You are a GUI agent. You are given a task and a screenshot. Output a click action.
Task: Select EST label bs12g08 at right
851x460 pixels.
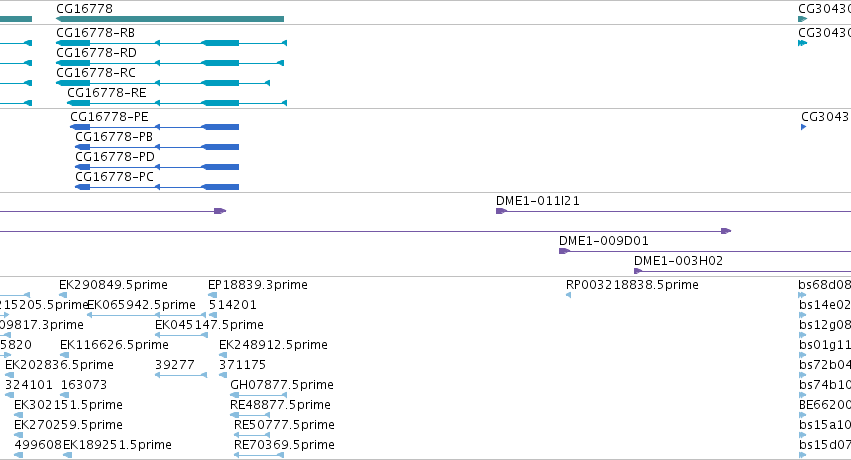pos(824,325)
